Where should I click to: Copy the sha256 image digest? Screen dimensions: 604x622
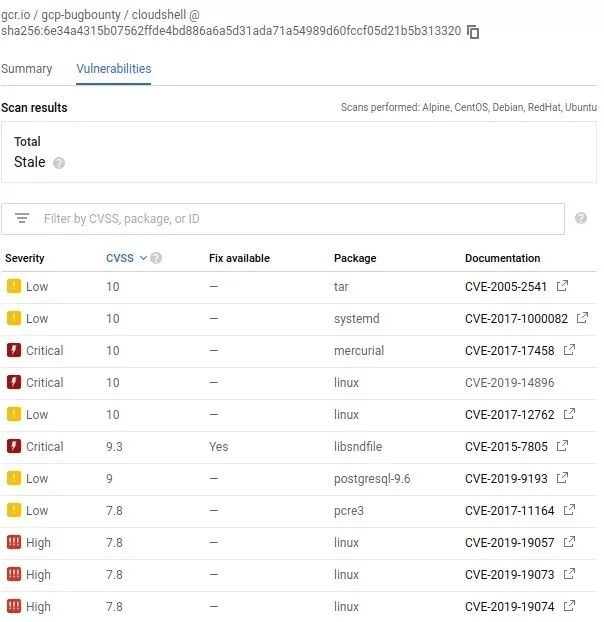[473, 32]
